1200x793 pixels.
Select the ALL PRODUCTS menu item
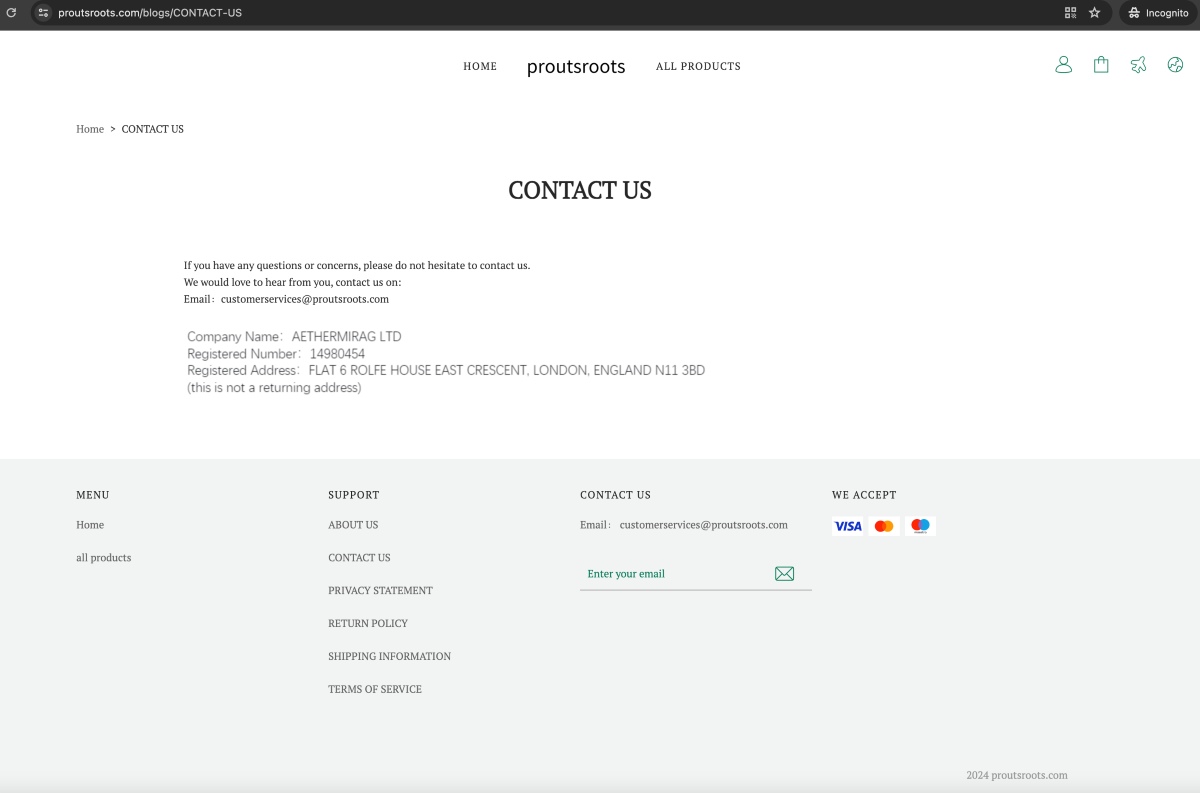click(x=698, y=66)
